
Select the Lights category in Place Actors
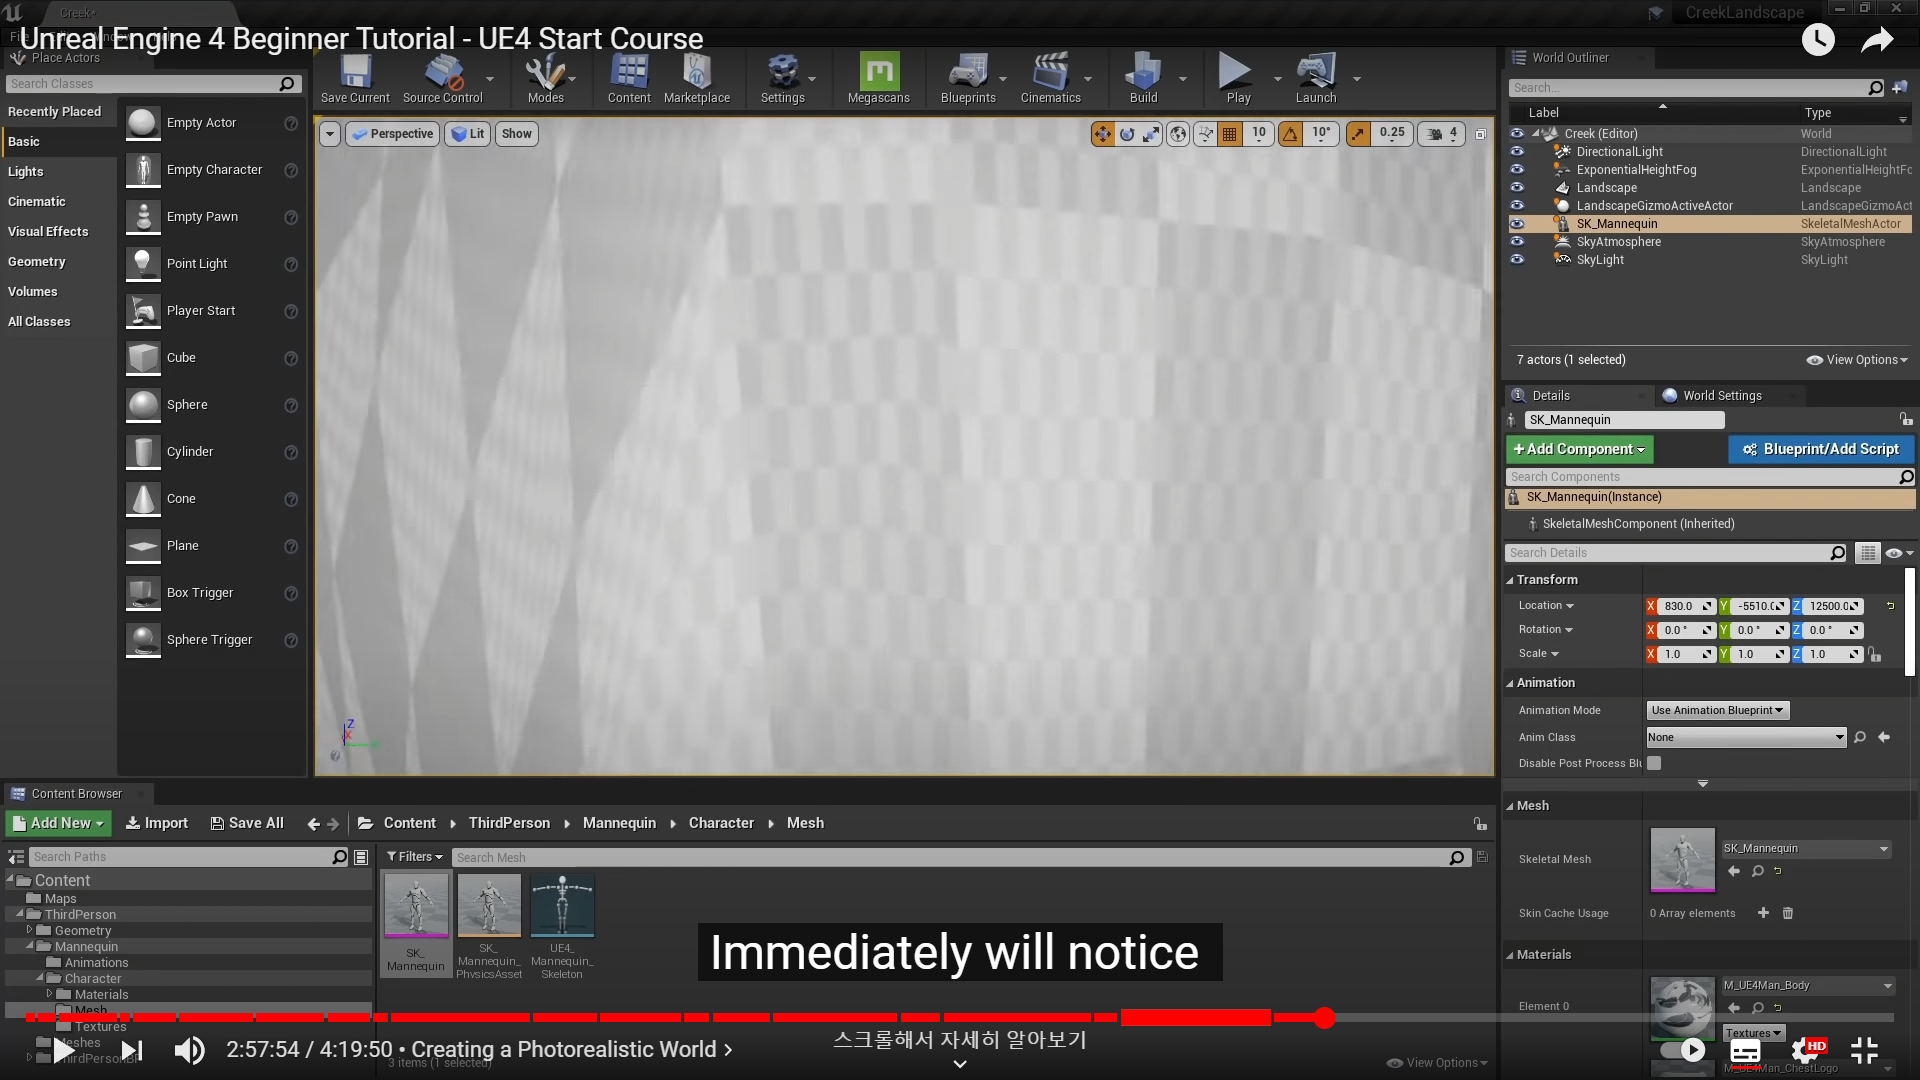click(x=26, y=171)
